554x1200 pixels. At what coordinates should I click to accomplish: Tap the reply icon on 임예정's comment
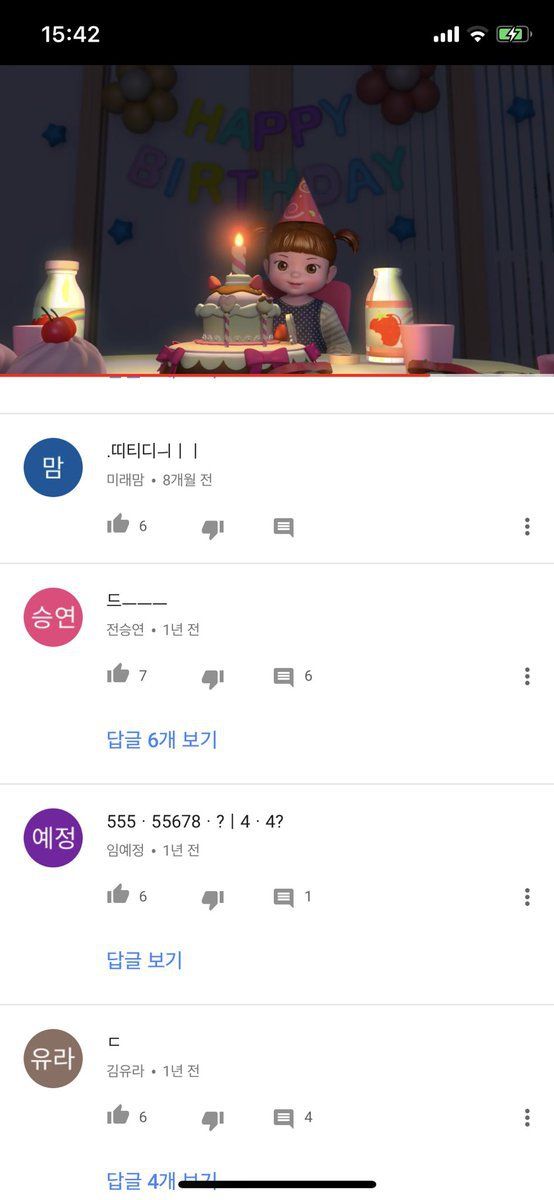[284, 897]
